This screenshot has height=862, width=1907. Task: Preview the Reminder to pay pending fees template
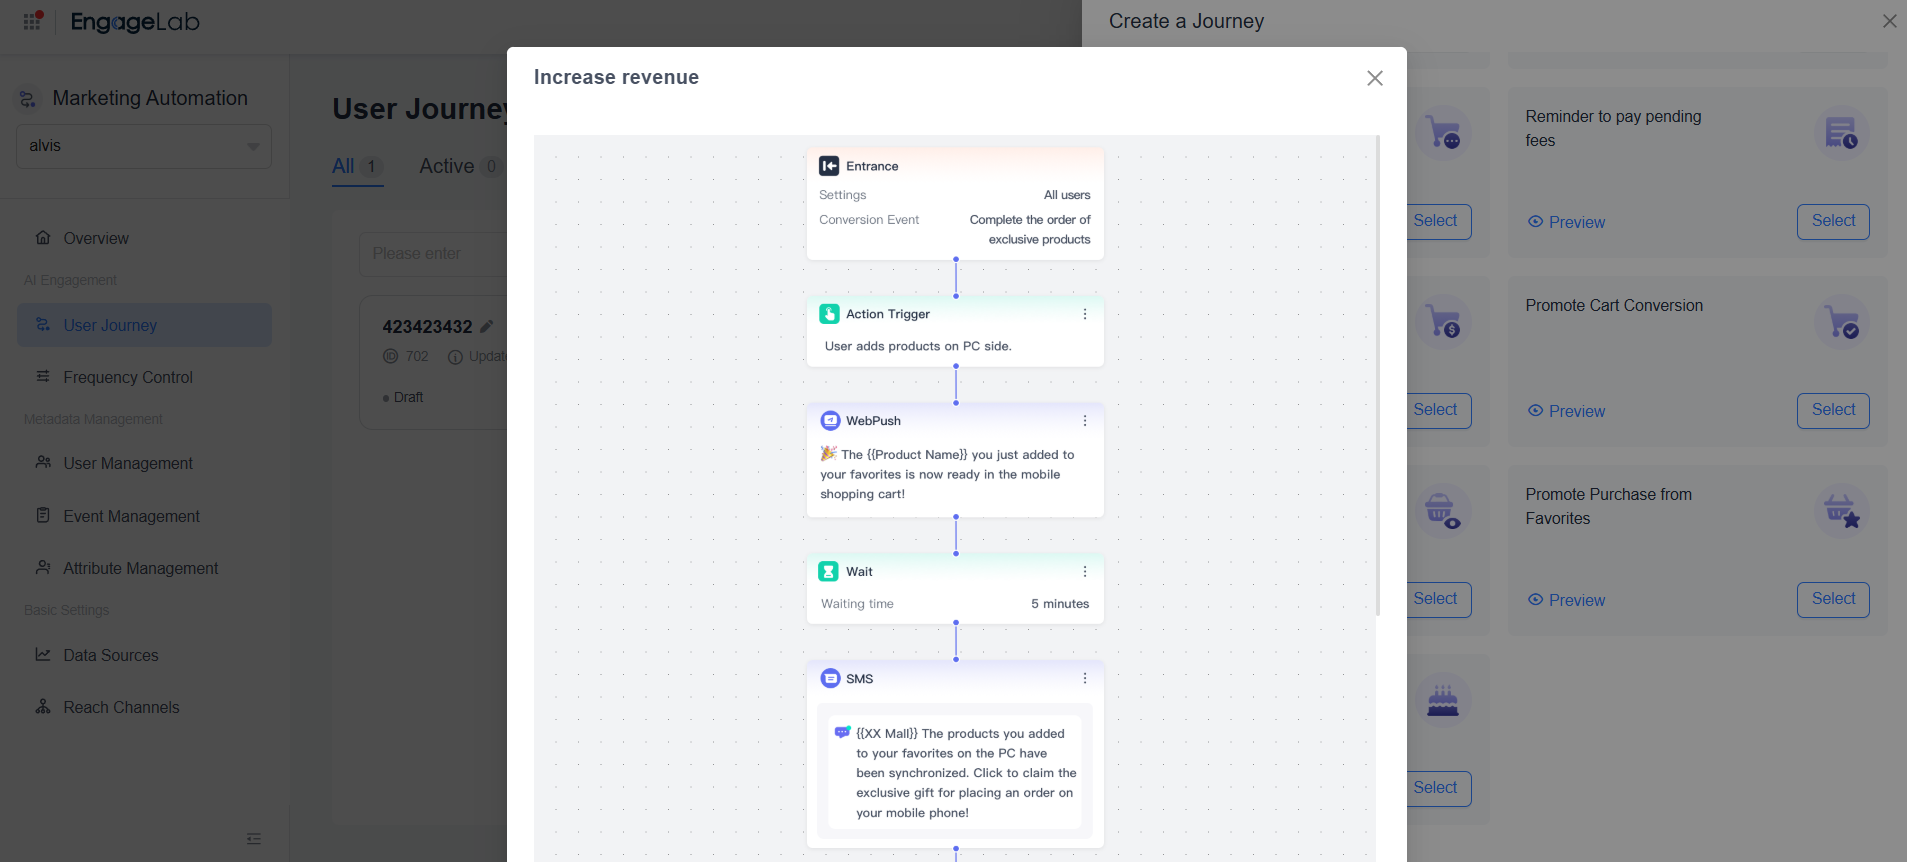[1566, 222]
